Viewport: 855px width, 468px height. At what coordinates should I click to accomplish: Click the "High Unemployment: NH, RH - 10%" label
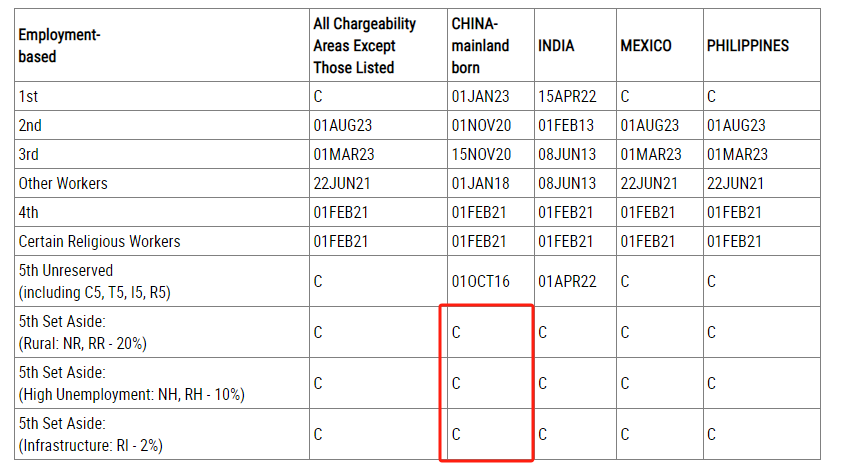tap(131, 394)
